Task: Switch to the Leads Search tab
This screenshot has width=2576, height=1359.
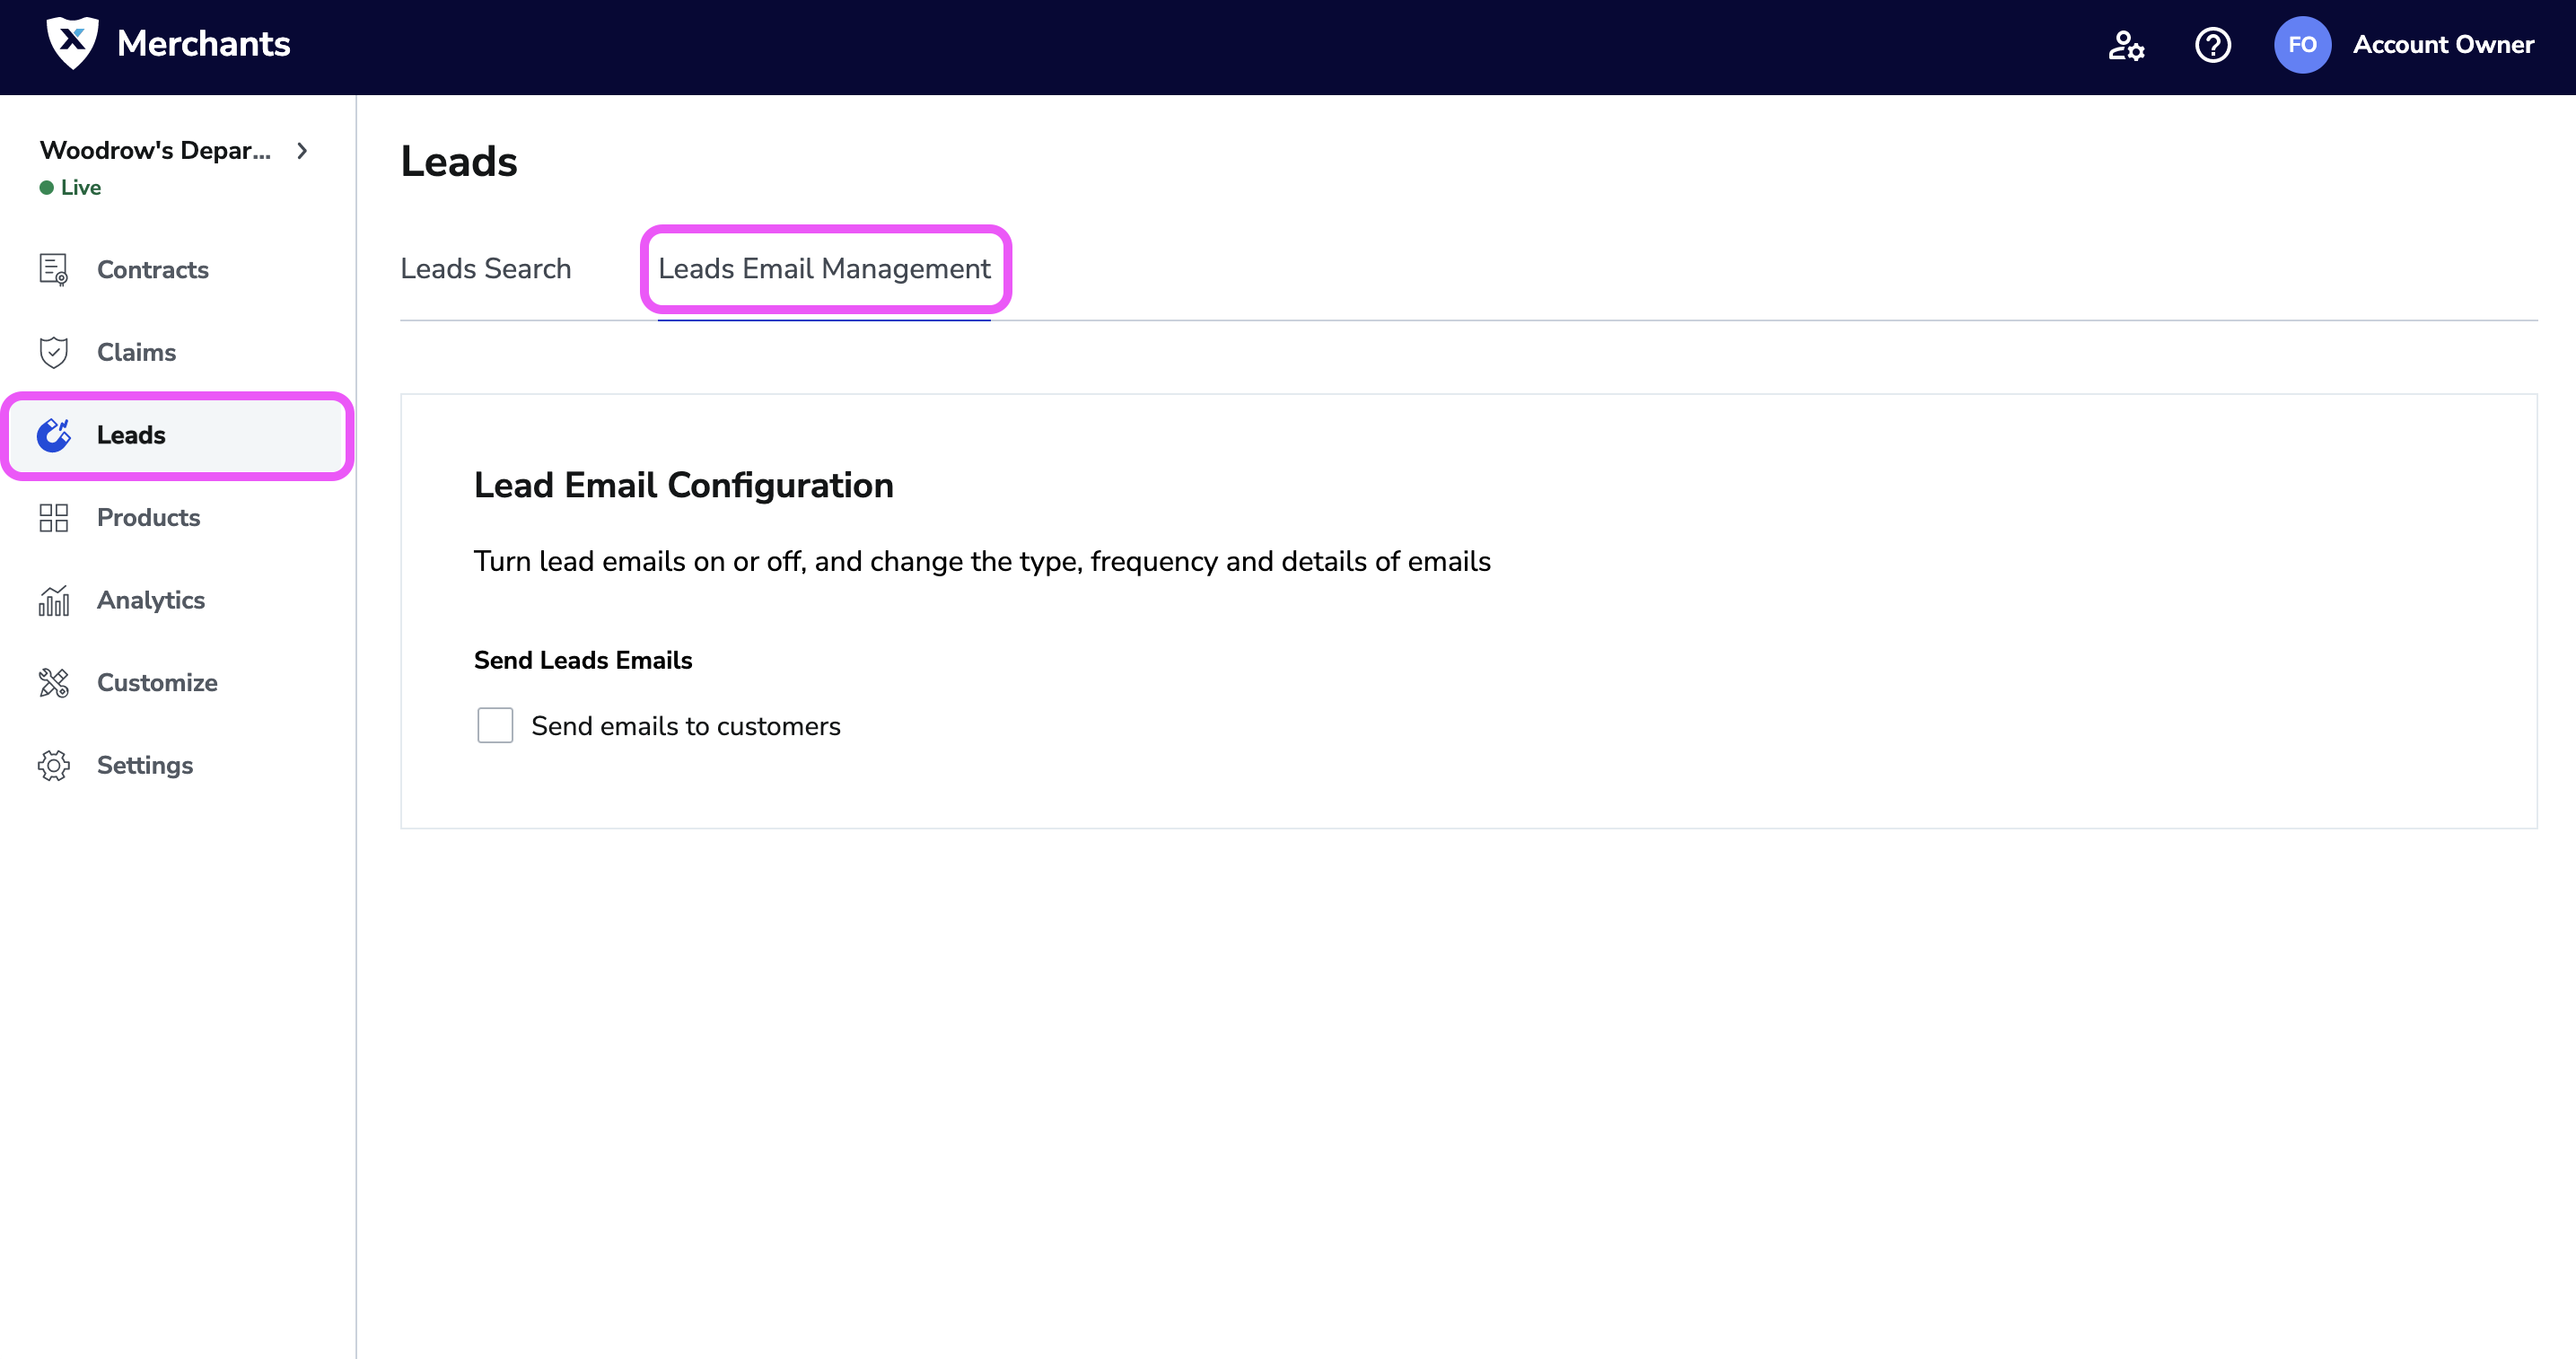Action: [486, 268]
